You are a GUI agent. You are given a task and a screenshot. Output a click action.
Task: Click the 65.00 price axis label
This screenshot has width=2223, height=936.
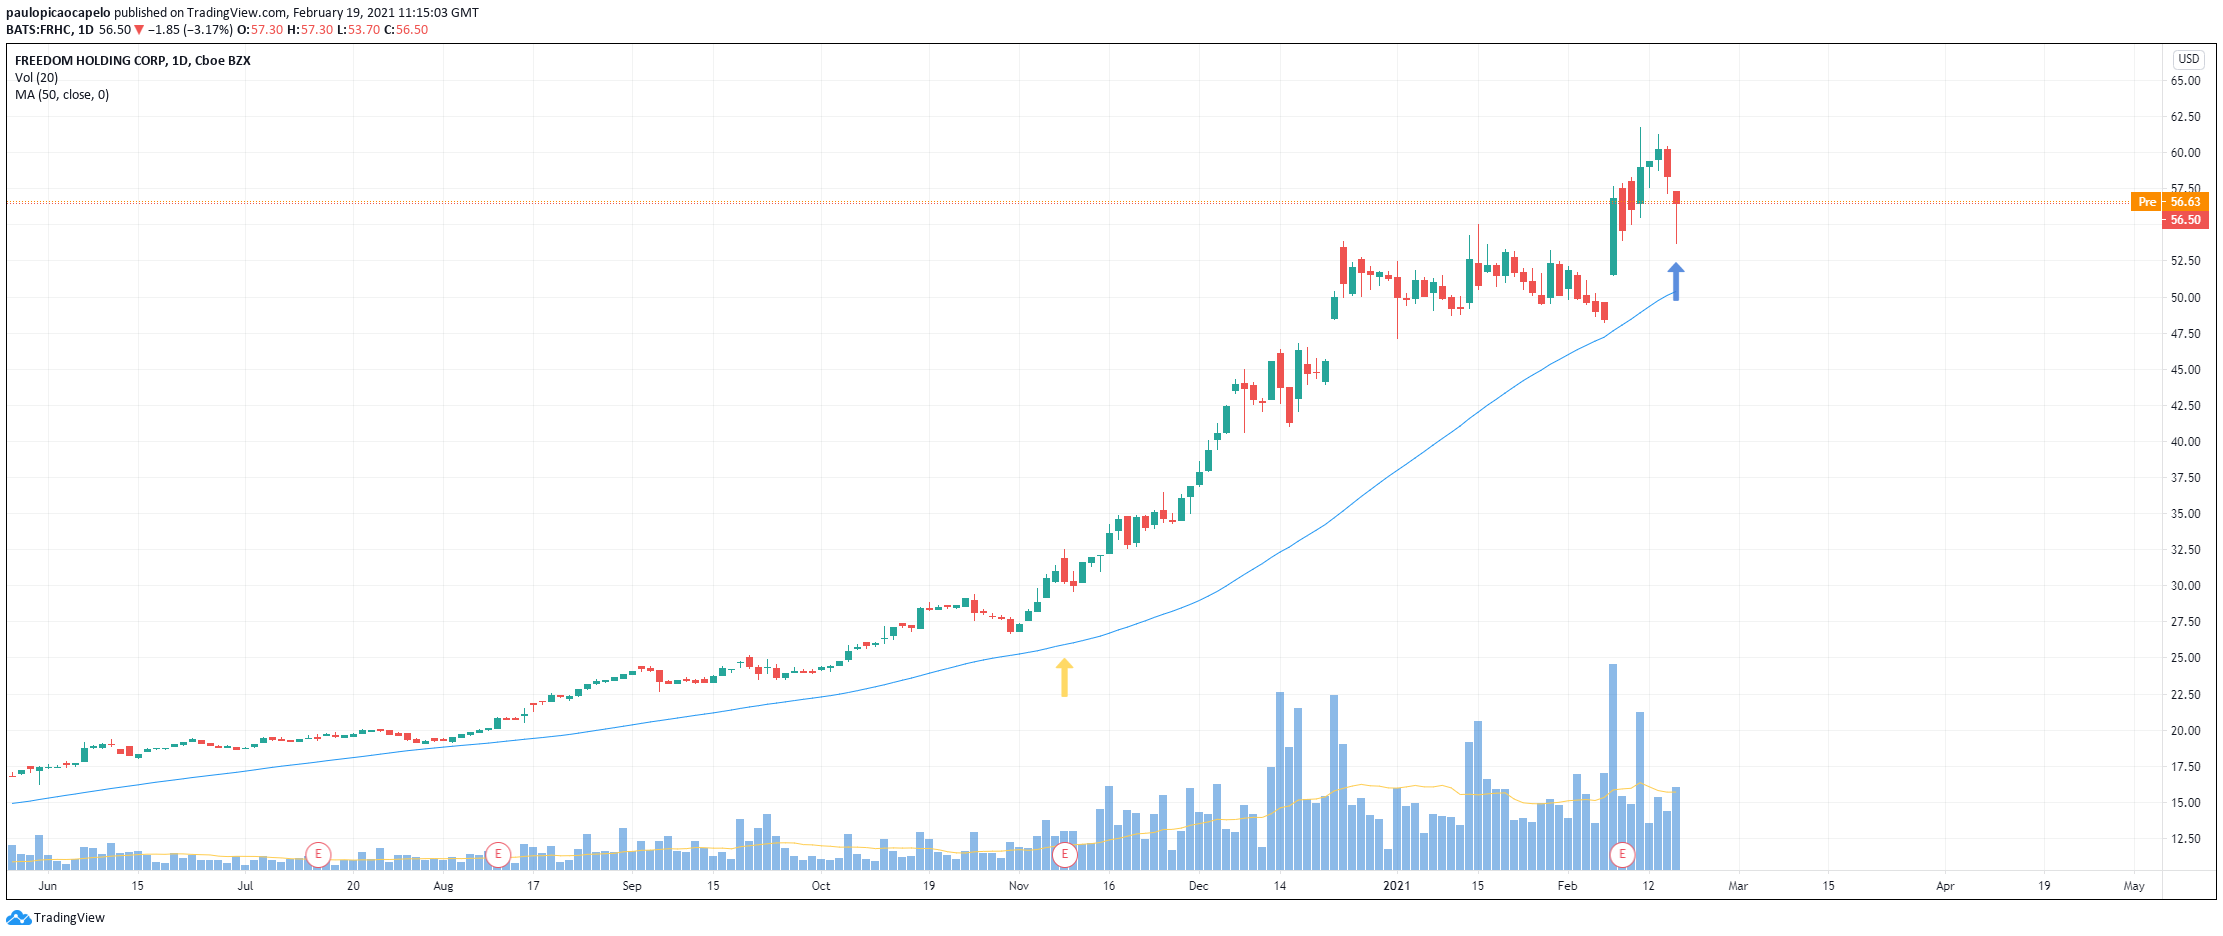pyautogui.click(x=2185, y=81)
